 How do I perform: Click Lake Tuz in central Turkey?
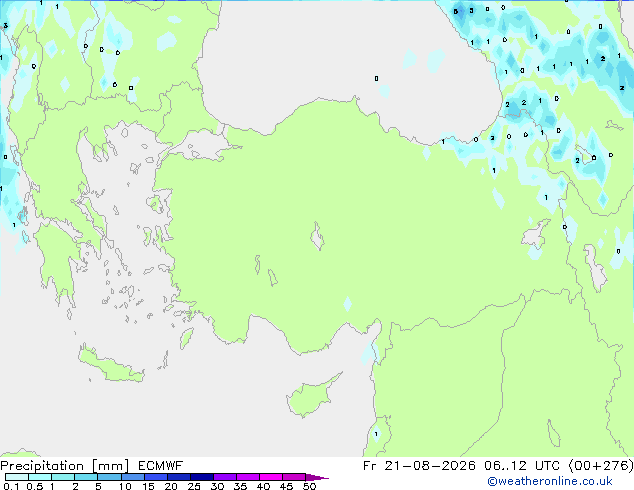(317, 236)
